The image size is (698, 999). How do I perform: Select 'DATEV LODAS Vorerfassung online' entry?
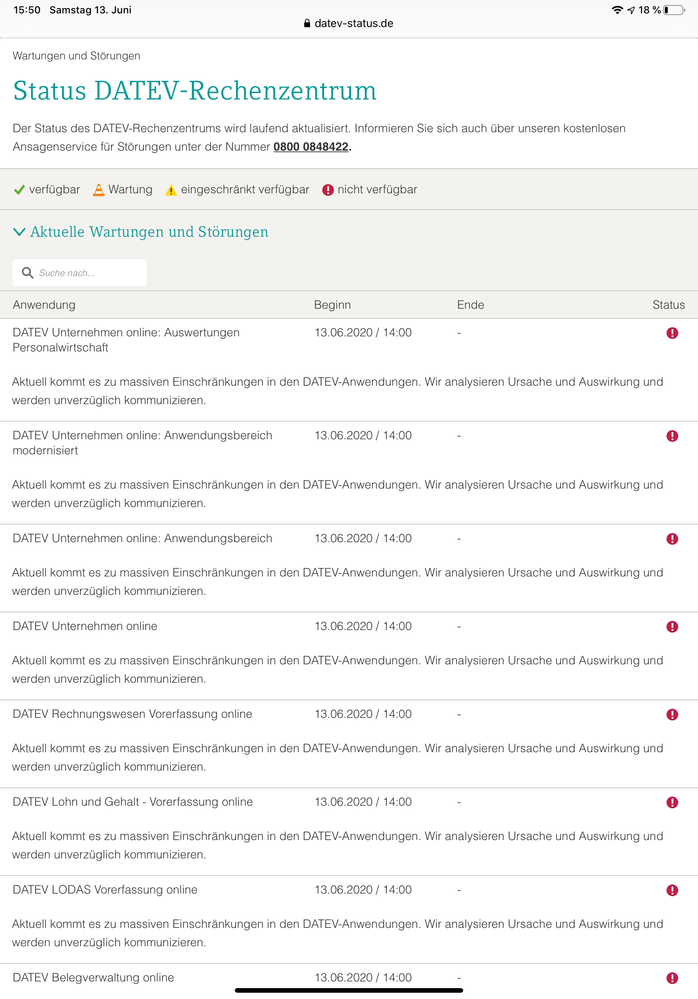tap(105, 890)
